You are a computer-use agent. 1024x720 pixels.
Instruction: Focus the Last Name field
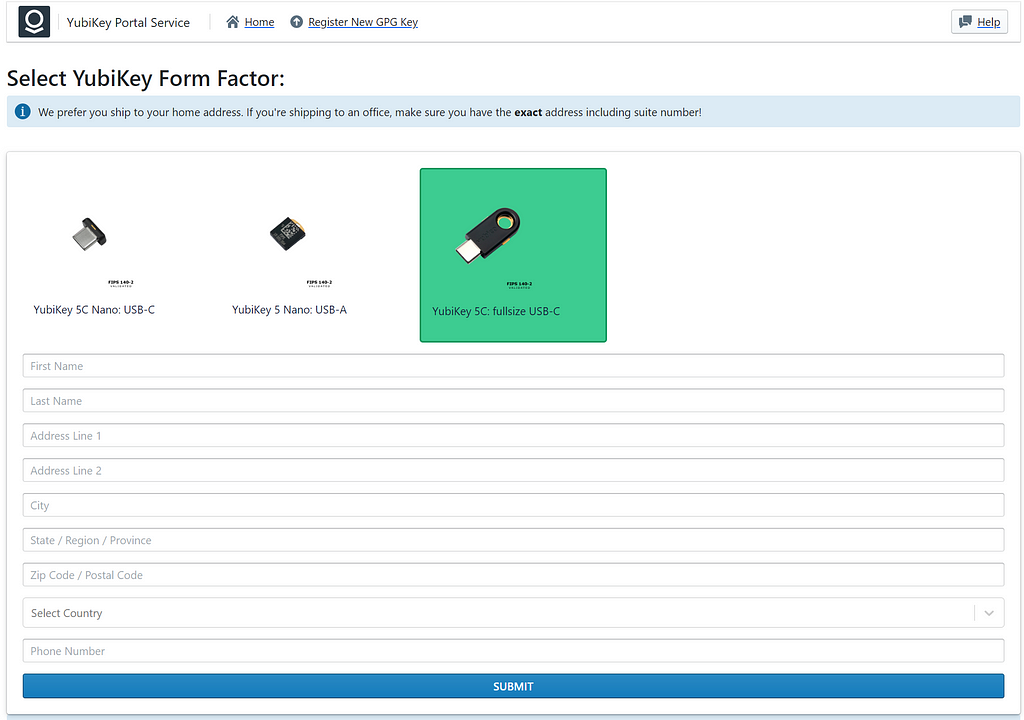tap(513, 401)
